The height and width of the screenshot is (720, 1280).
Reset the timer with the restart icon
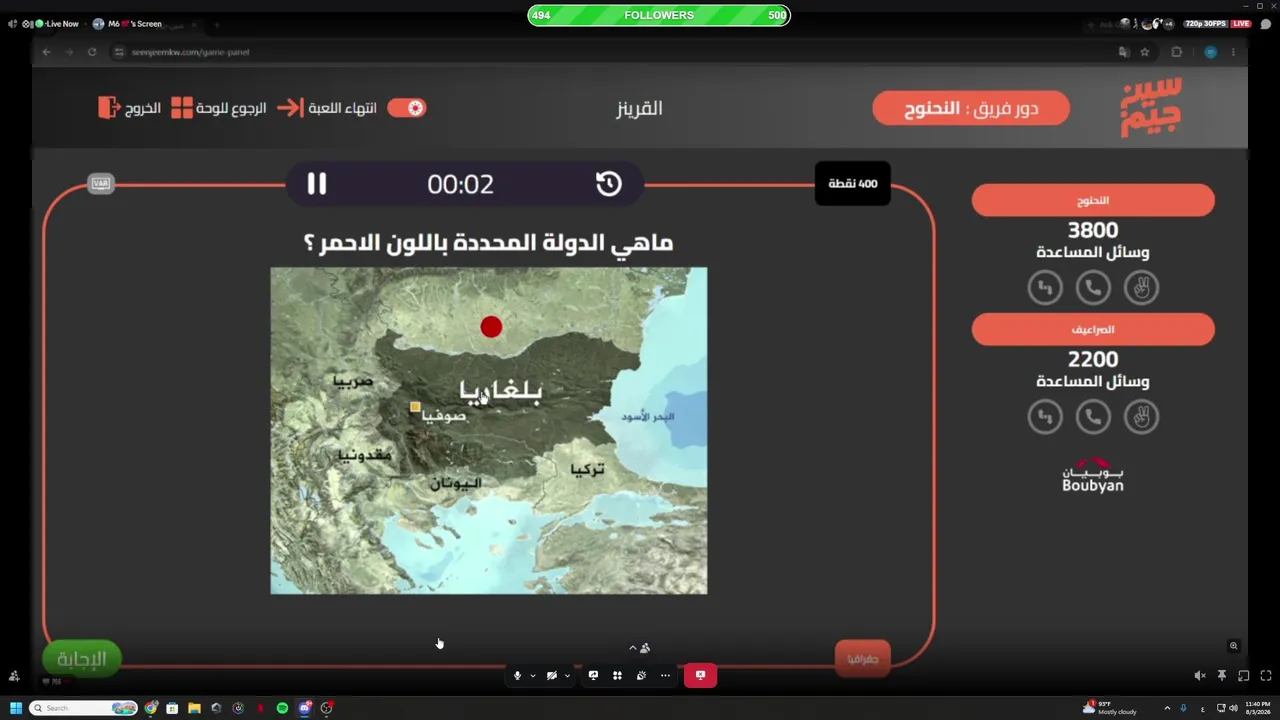coord(609,184)
